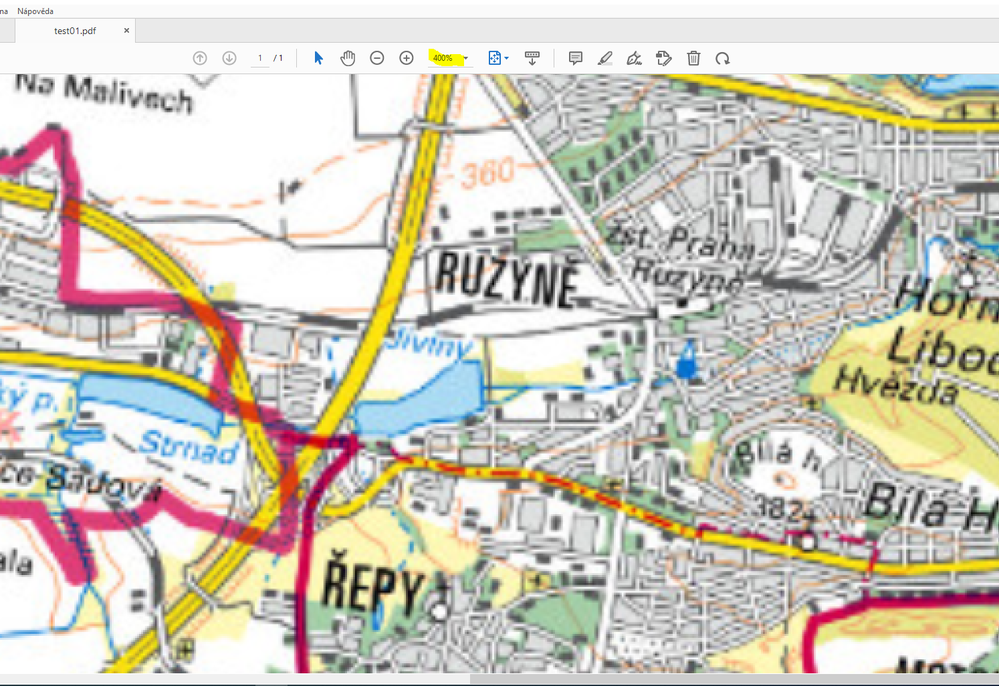Open the sign document pen tool
The width and height of the screenshot is (999, 686).
tap(634, 58)
